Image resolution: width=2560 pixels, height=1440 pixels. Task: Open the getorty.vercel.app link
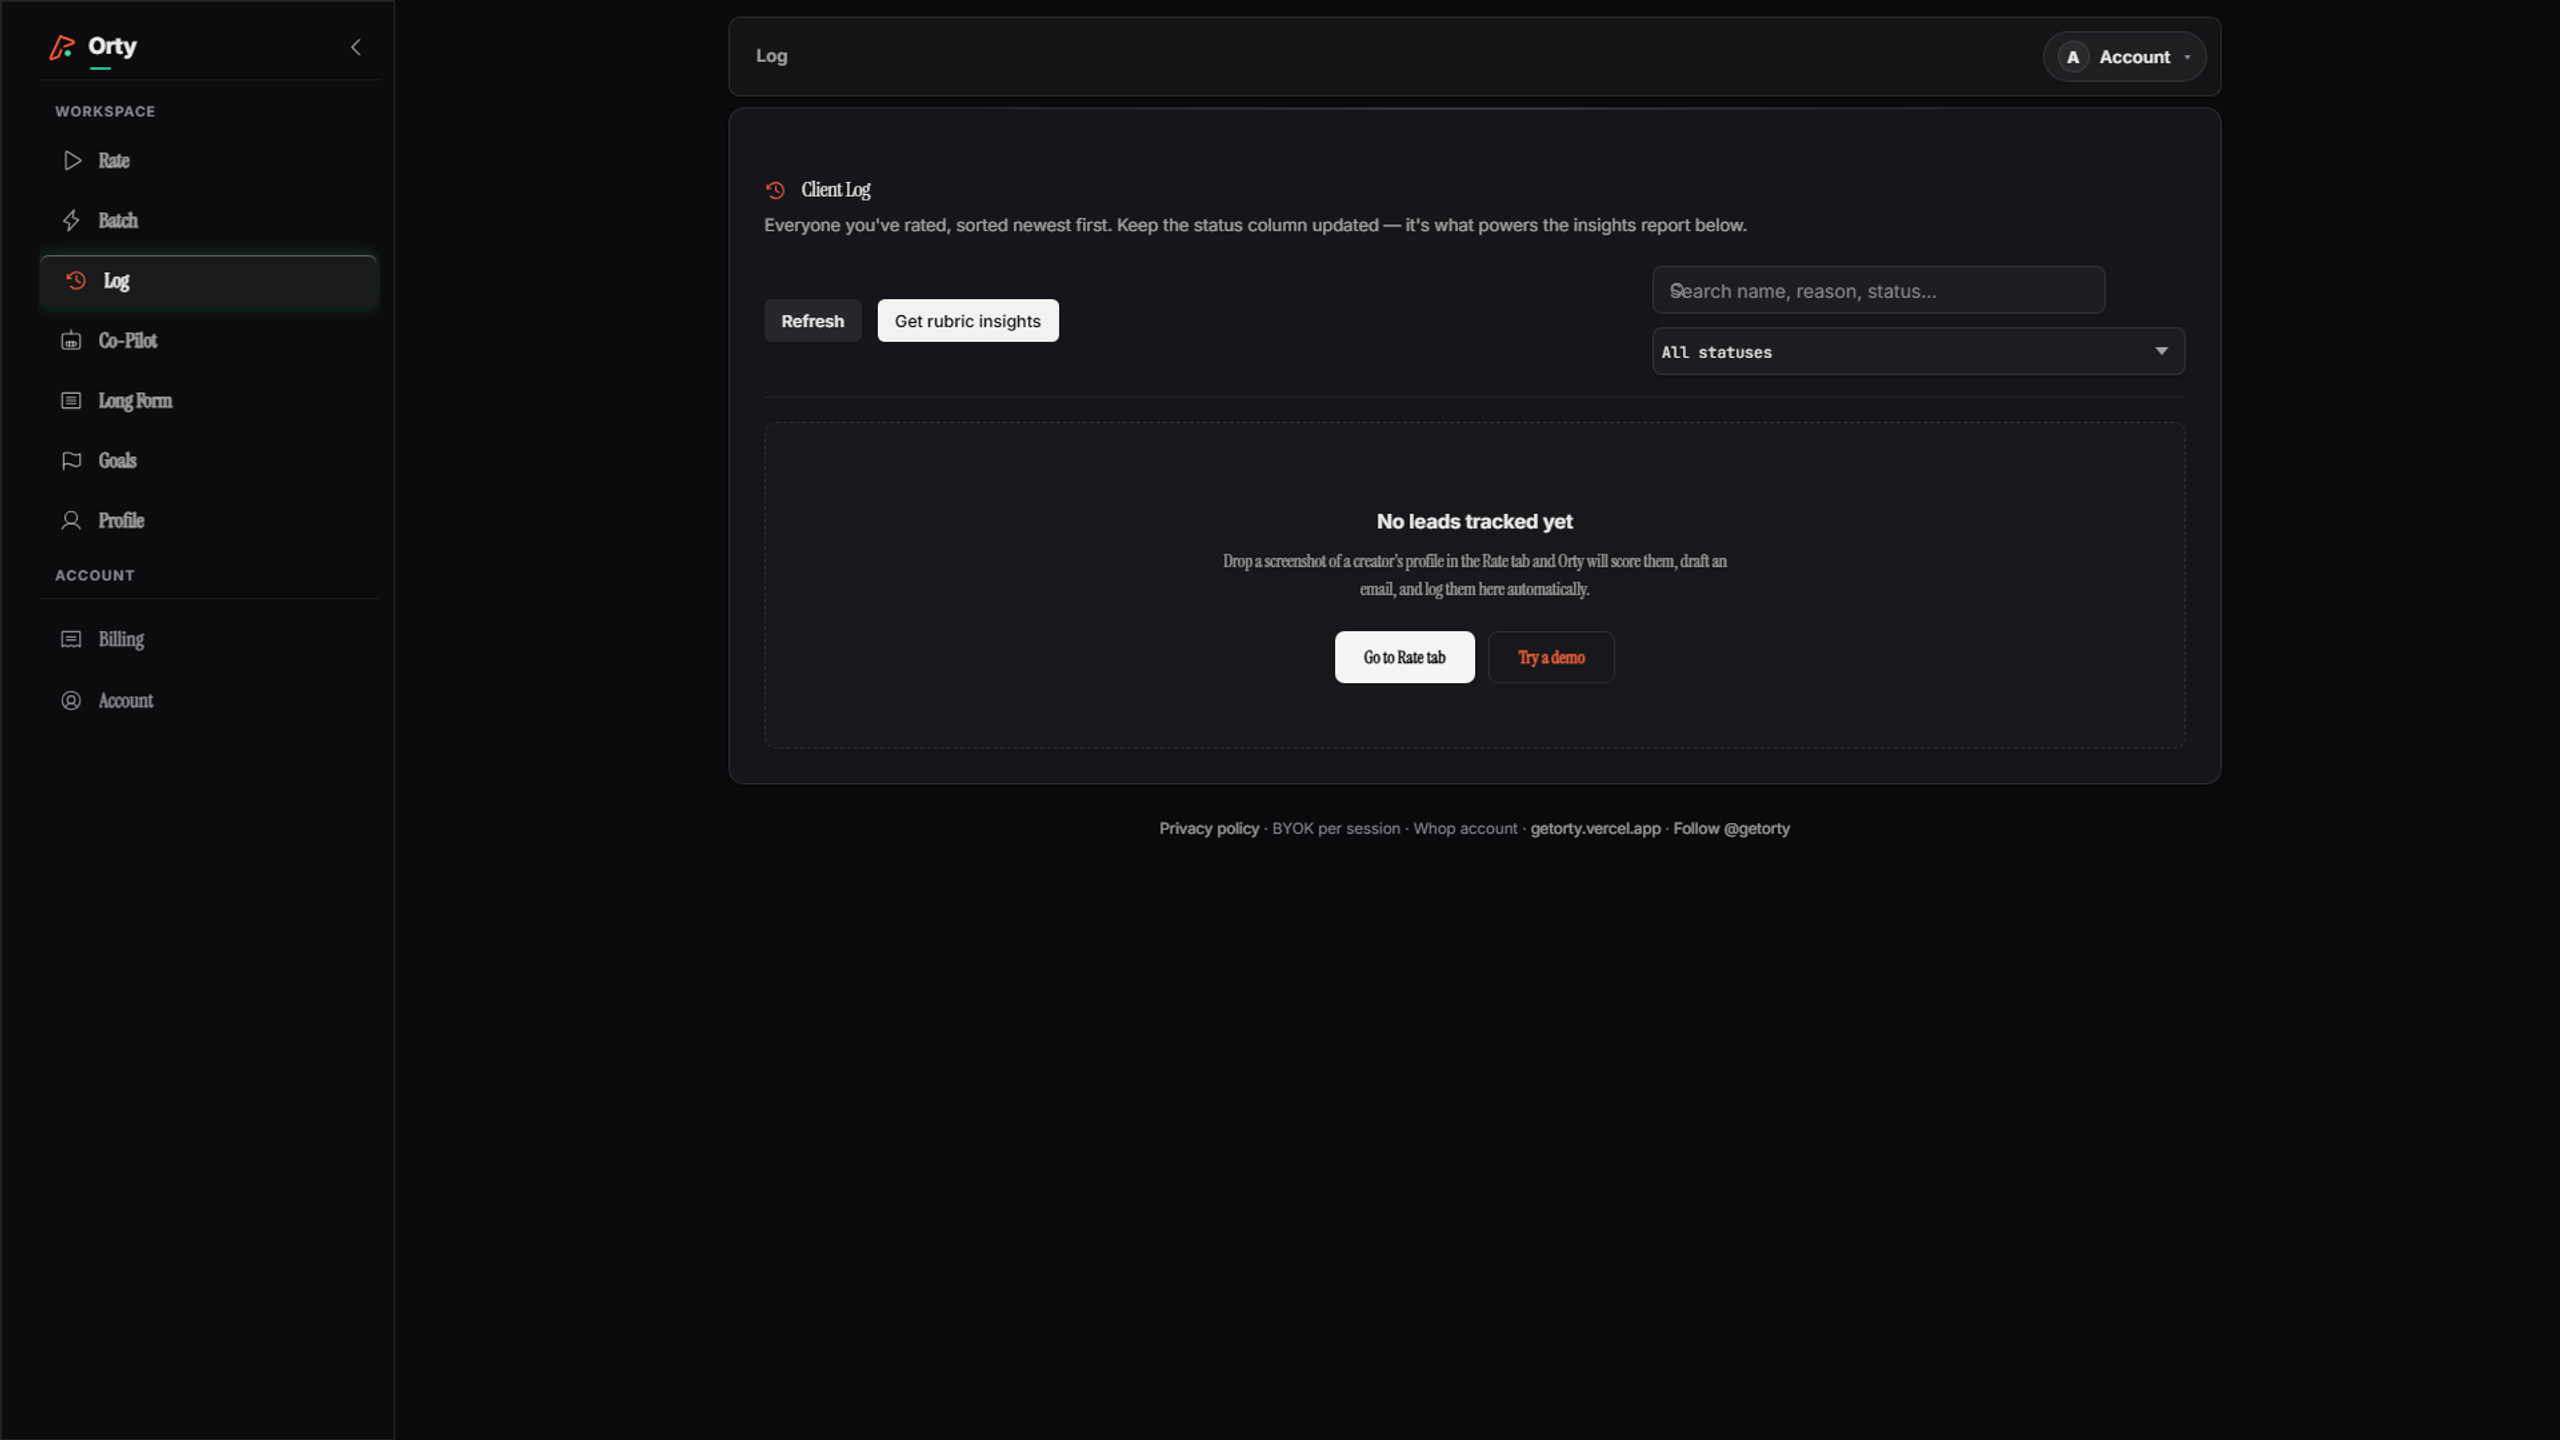(x=1595, y=828)
